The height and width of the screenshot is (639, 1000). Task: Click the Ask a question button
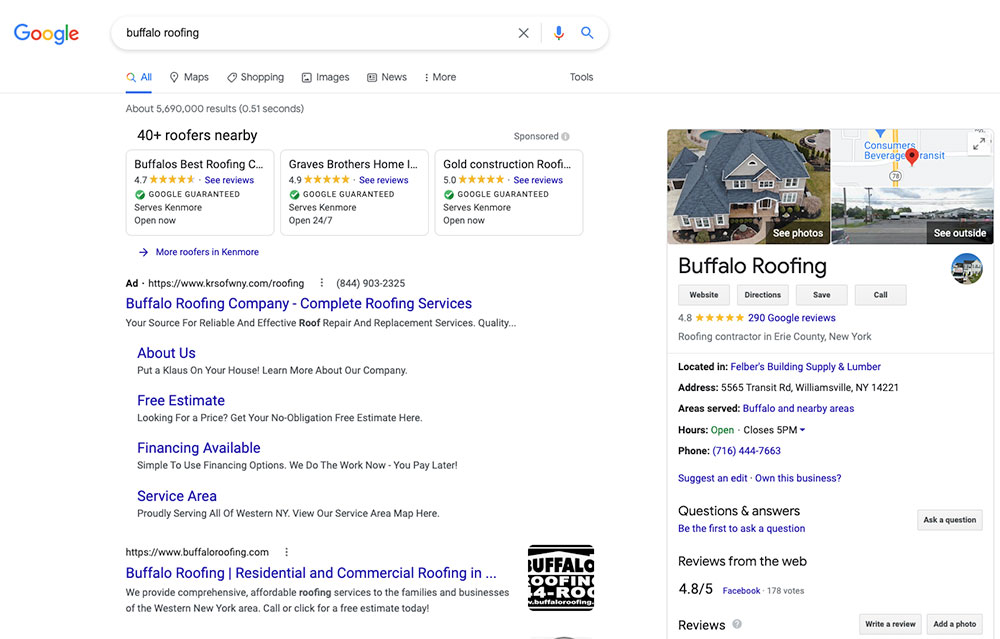pyautogui.click(x=950, y=520)
